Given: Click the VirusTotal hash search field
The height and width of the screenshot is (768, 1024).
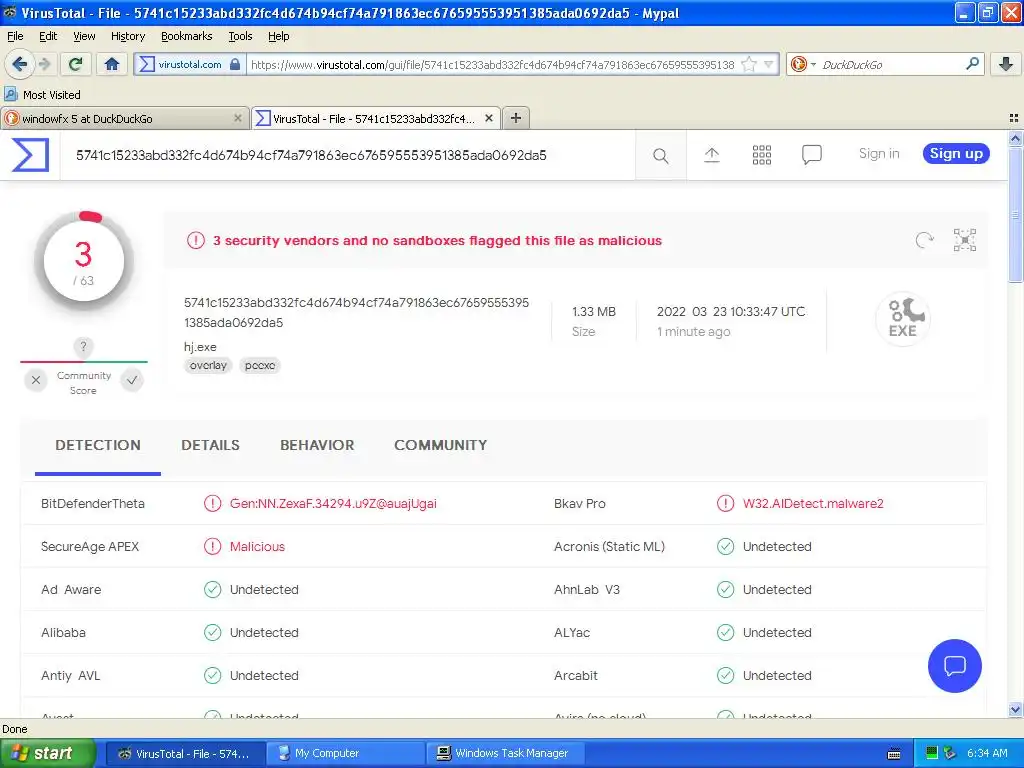Looking at the screenshot, I should tap(347, 155).
